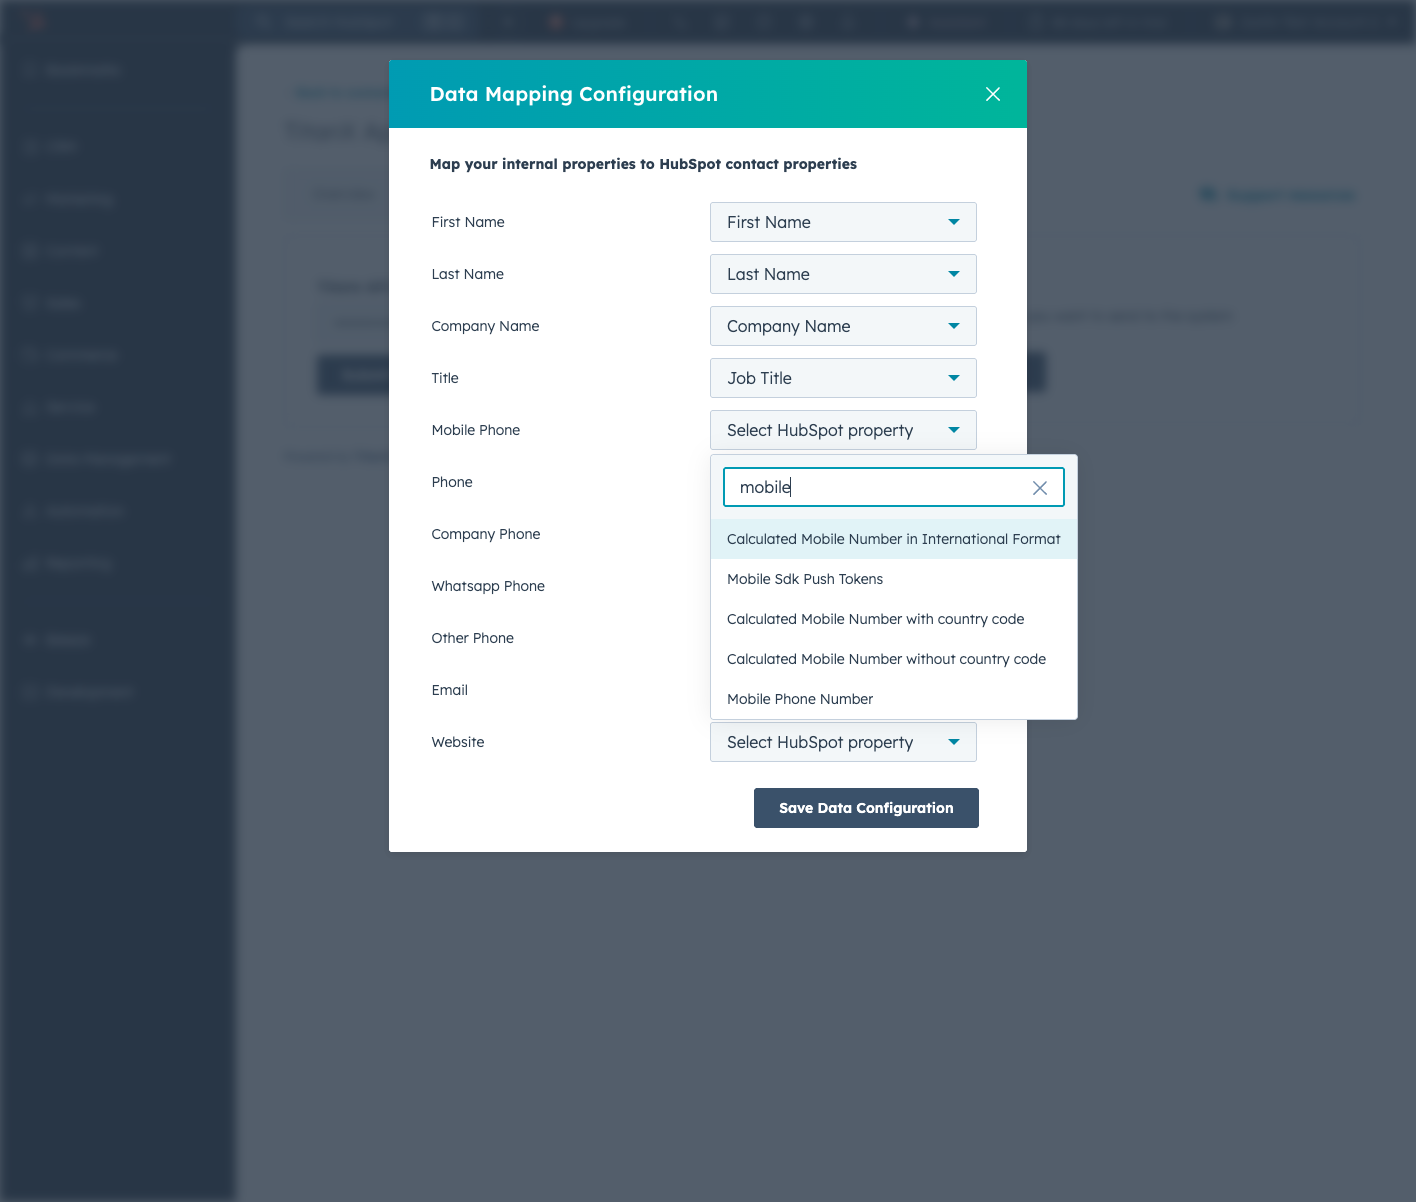Click the mapping instructions heading text

click(643, 164)
